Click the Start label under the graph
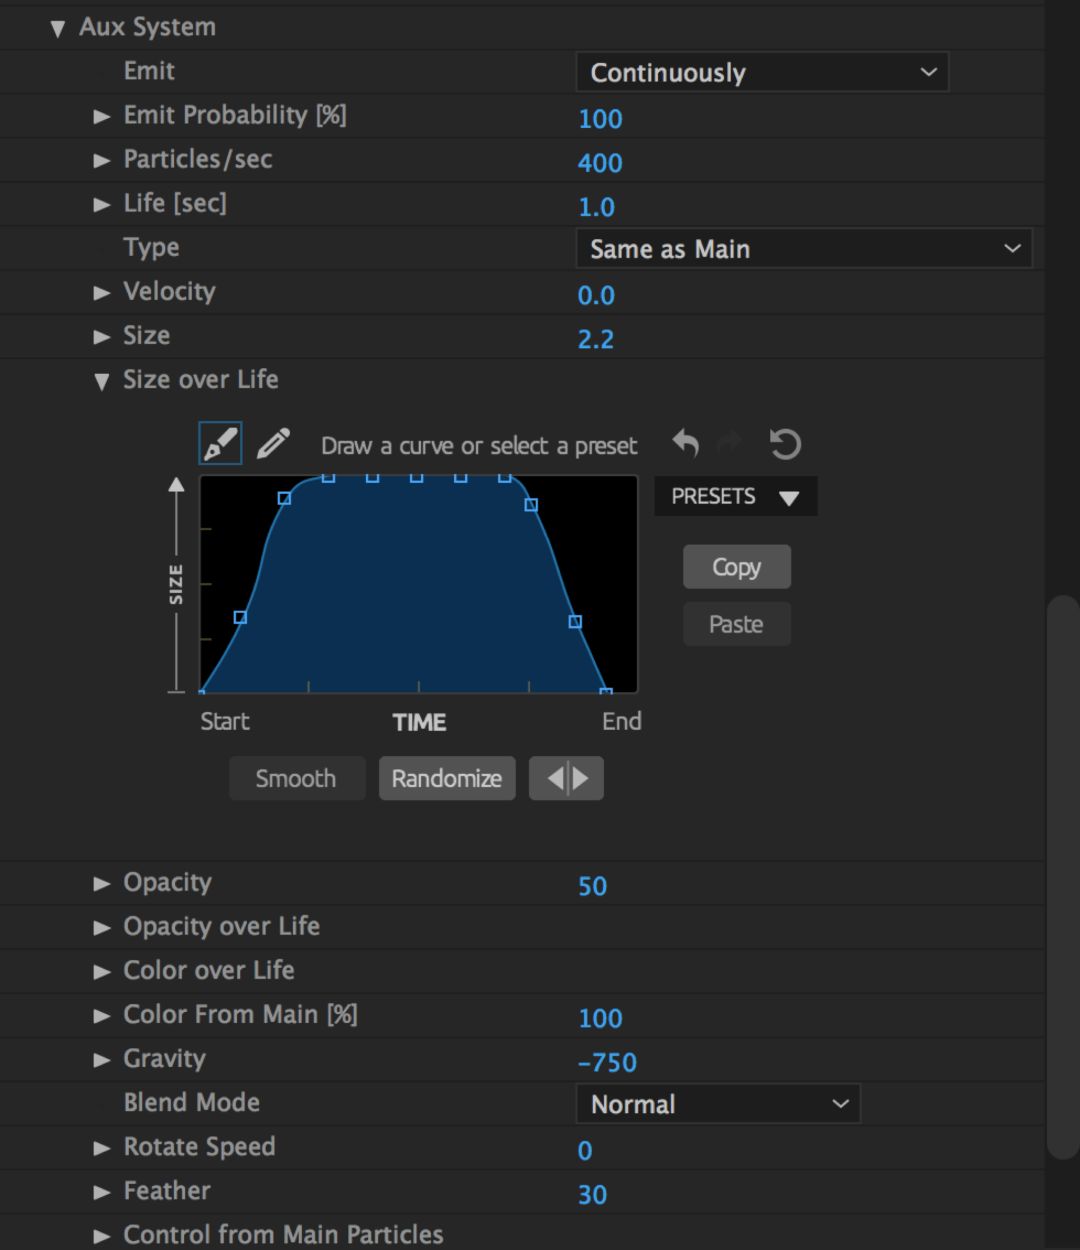 coord(225,721)
